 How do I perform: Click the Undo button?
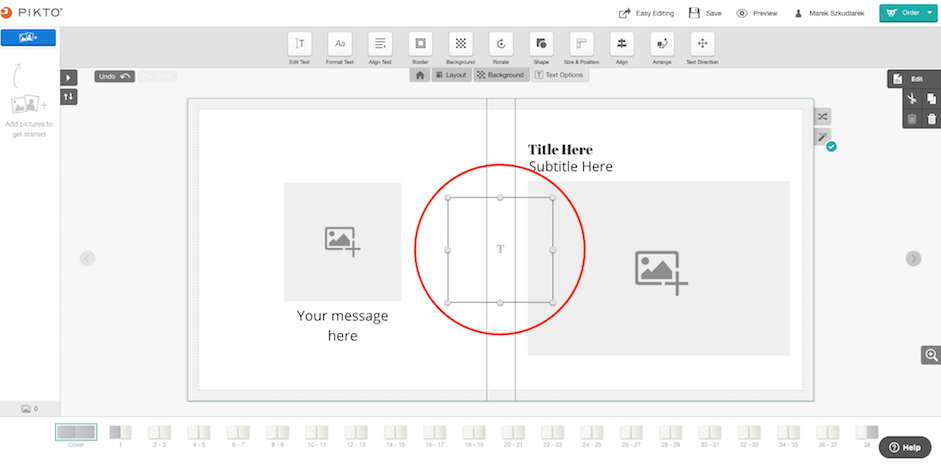click(114, 76)
